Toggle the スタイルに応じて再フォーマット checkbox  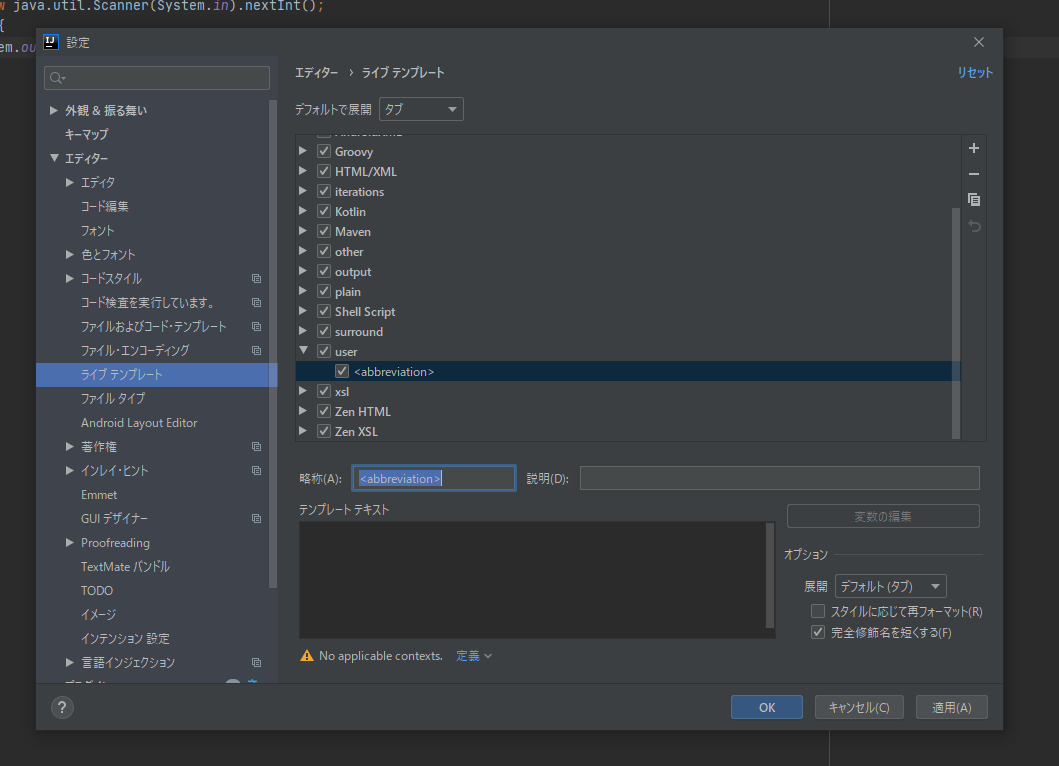click(818, 611)
